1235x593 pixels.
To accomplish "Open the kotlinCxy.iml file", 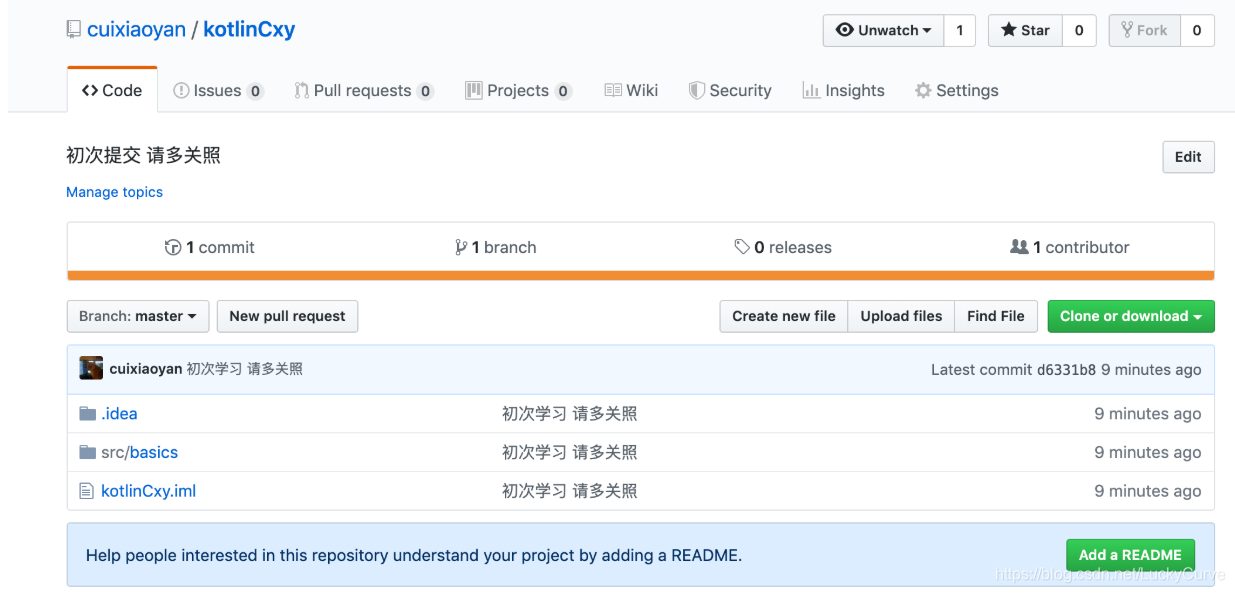I will (x=148, y=491).
